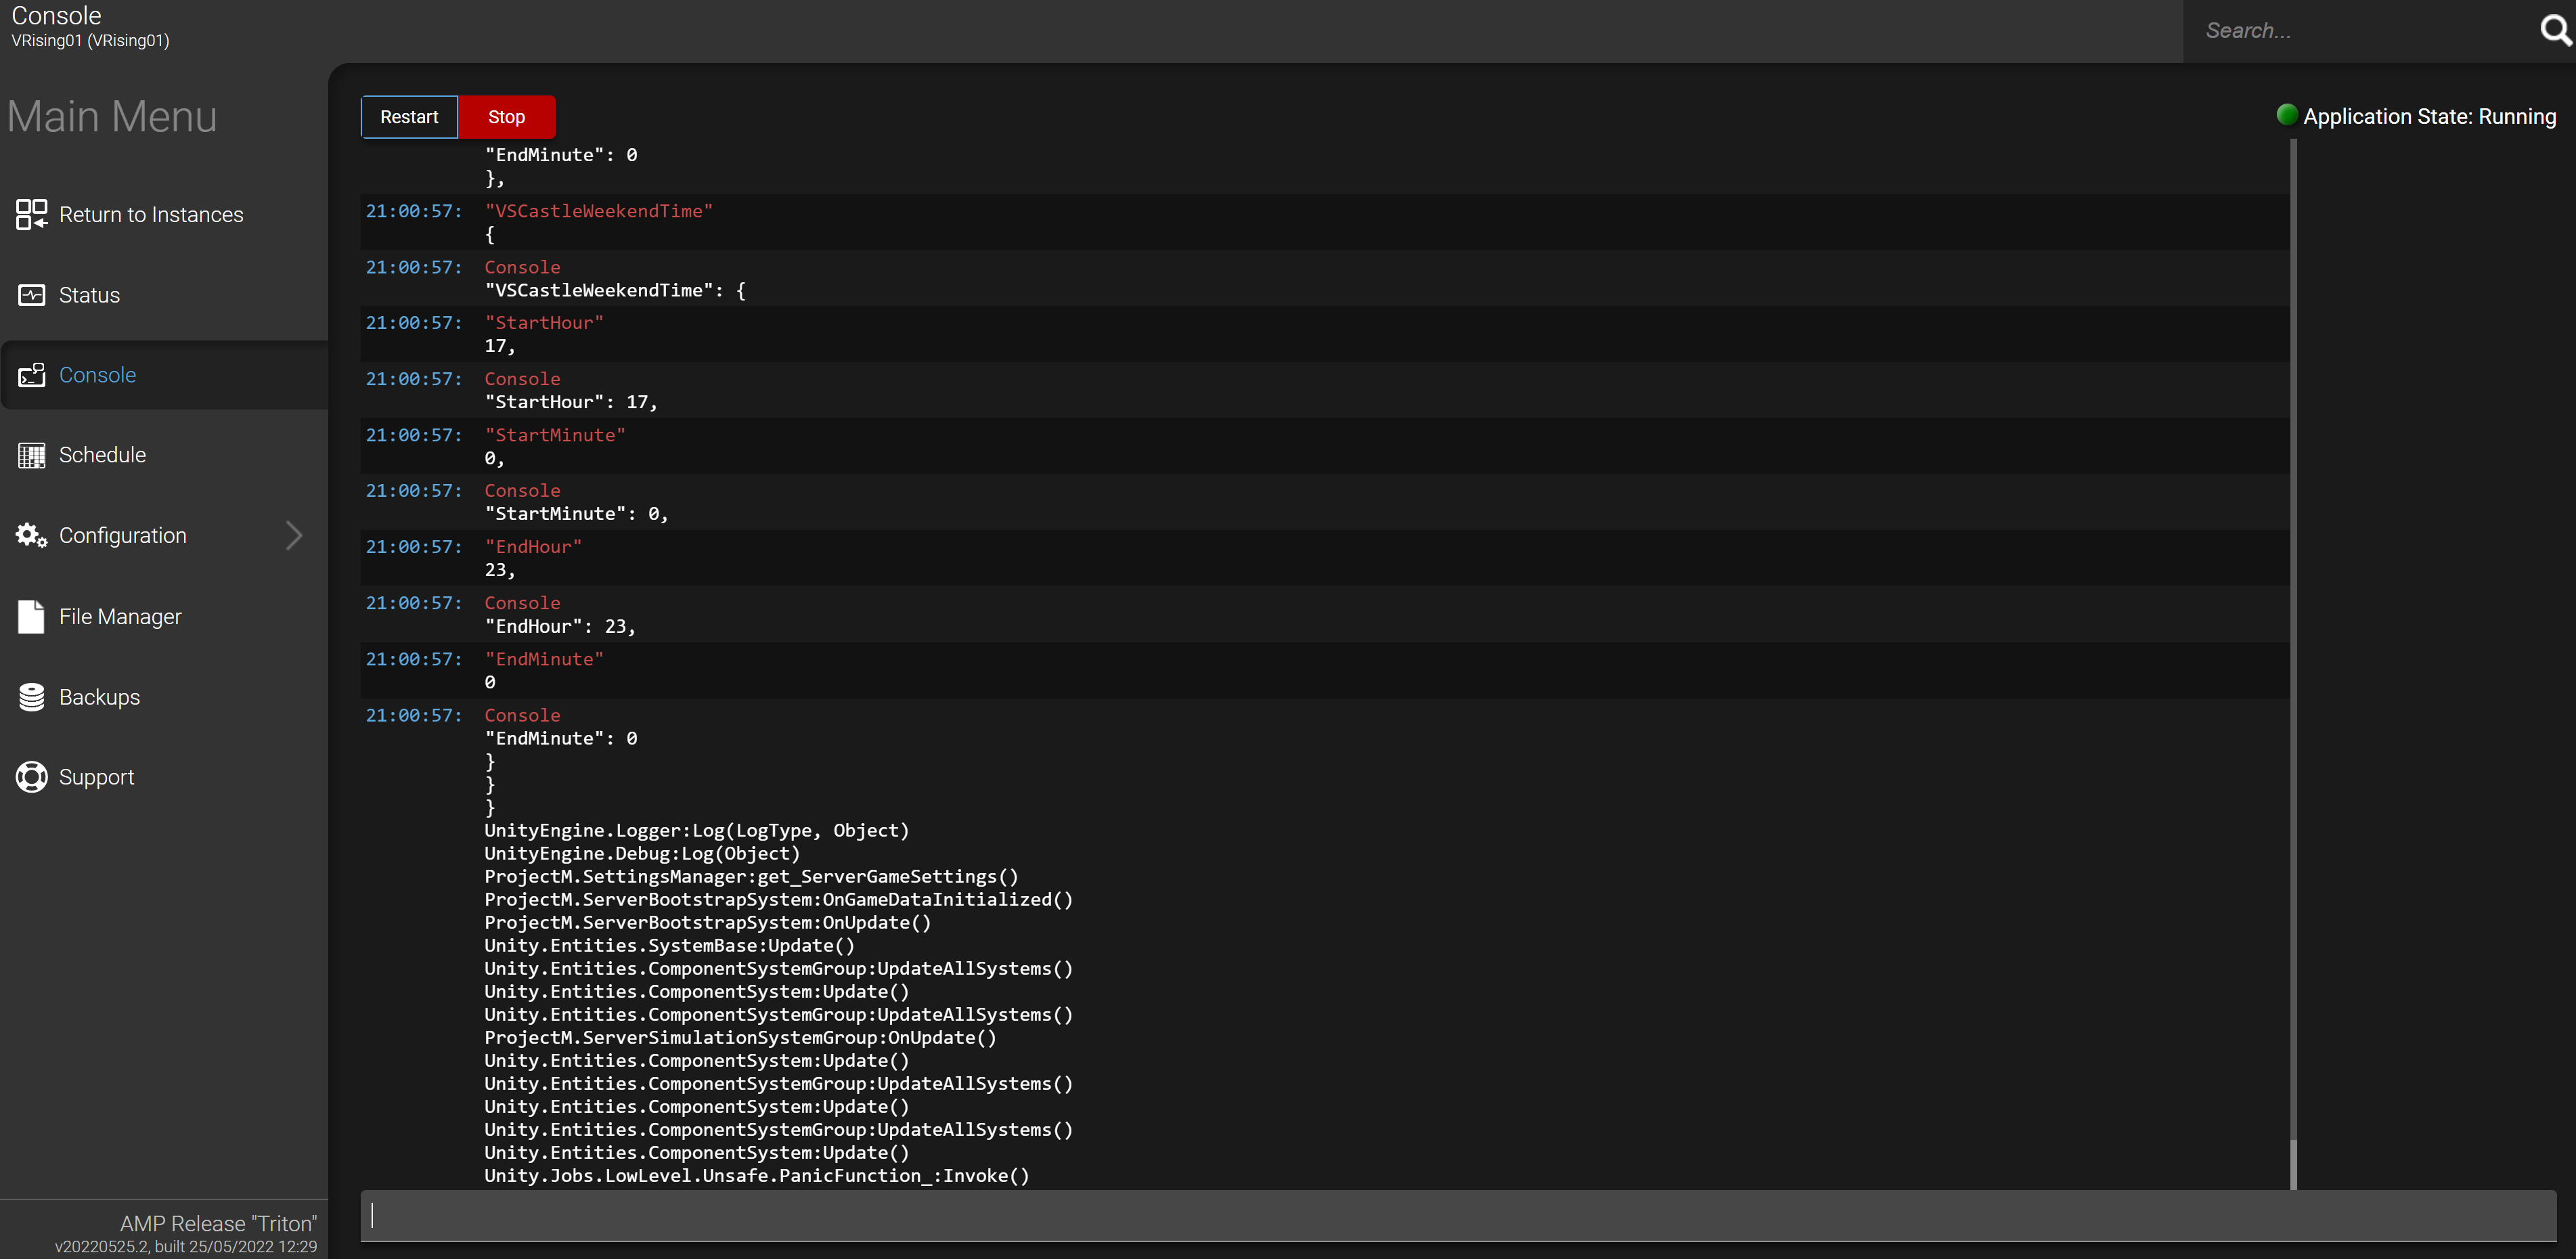Click the log line "EndHour": 23,
2576x1259 pixels.
click(x=560, y=626)
